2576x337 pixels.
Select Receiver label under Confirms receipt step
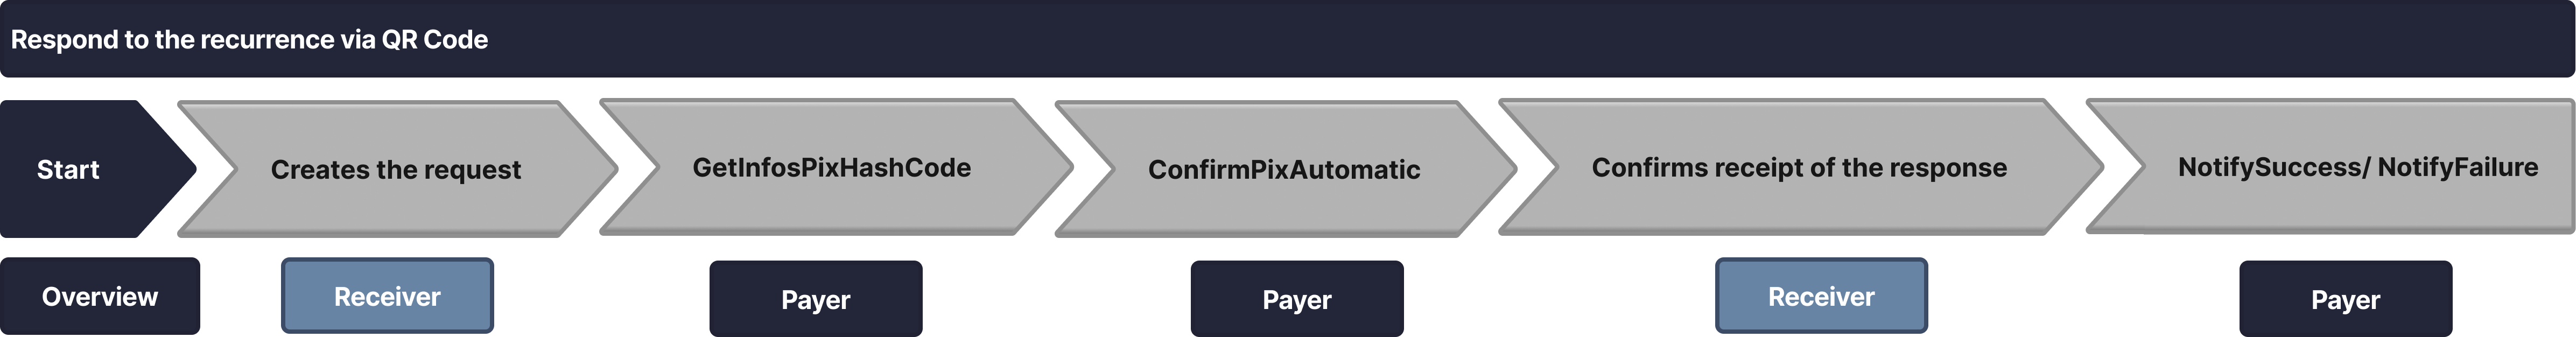coord(1821,296)
